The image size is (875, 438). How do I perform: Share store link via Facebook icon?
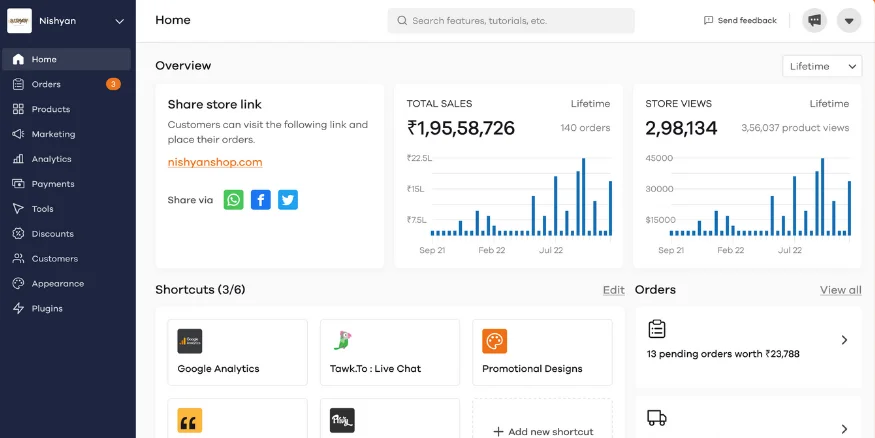(261, 200)
